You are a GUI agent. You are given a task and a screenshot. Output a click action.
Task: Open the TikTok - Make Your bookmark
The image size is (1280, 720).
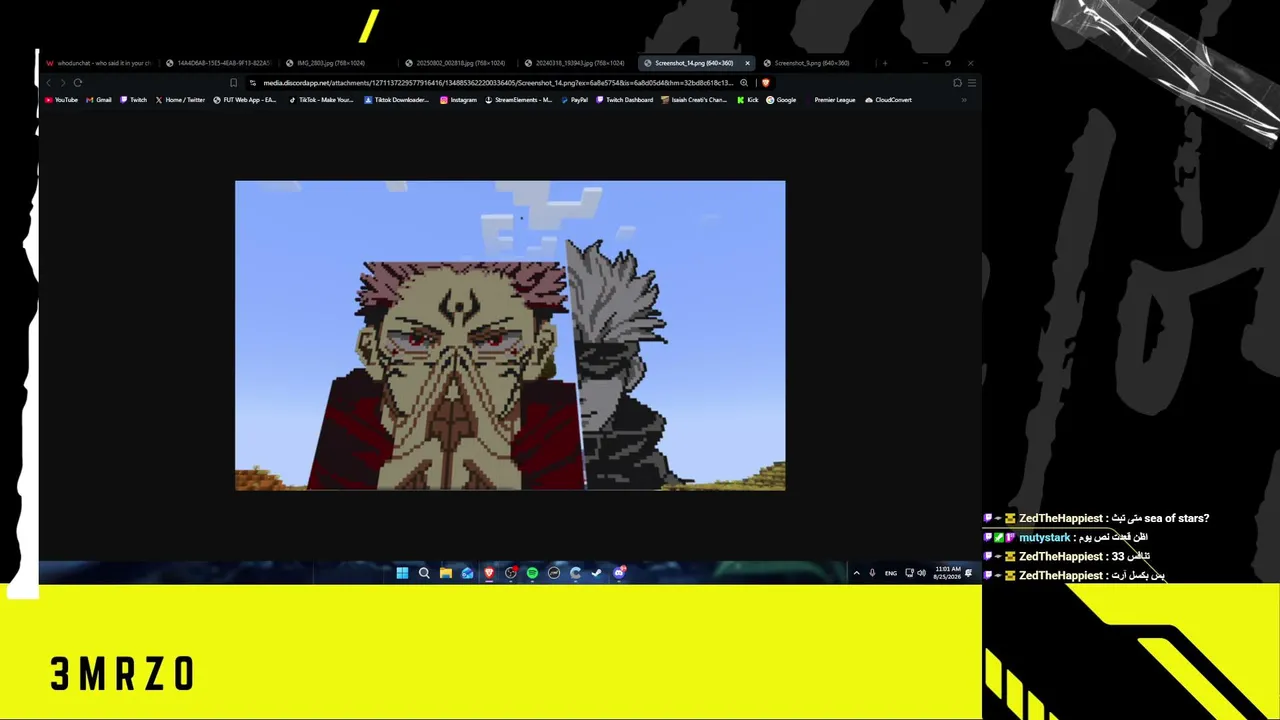tap(321, 100)
